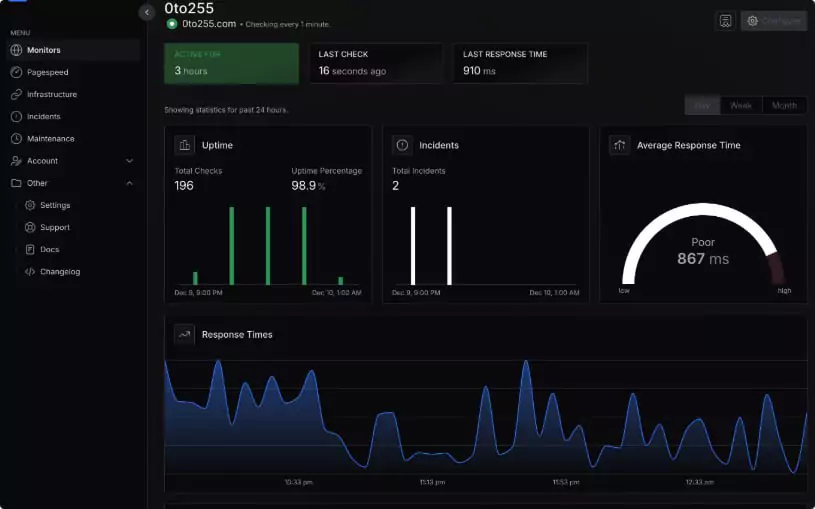Click the 196 total checks value
Image resolution: width=815 pixels, height=509 pixels.
click(184, 186)
